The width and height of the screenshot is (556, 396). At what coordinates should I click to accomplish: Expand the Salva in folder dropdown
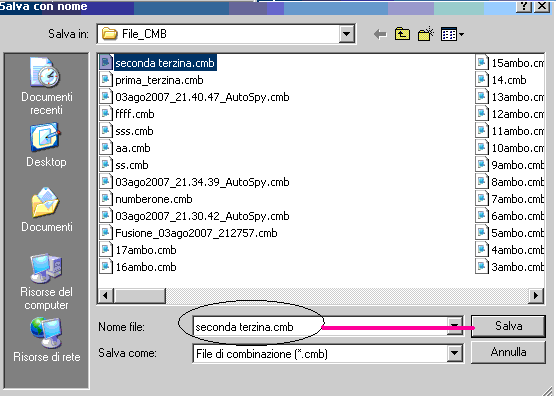[x=346, y=34]
